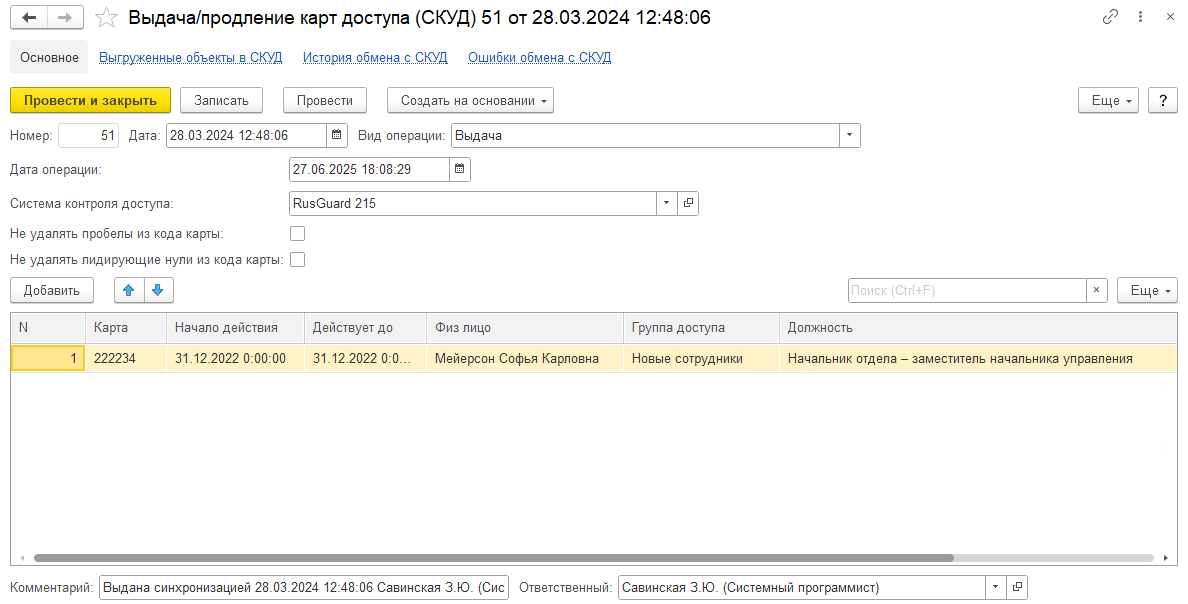1188x604 pixels.
Task: Select cell 'Мейерсон Софья Карловна'
Action: coord(525,358)
